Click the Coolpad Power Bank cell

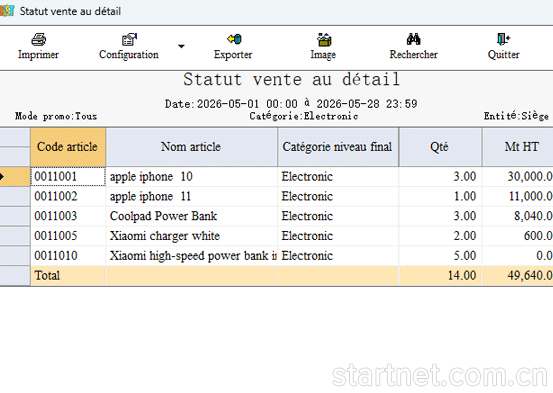pos(191,216)
